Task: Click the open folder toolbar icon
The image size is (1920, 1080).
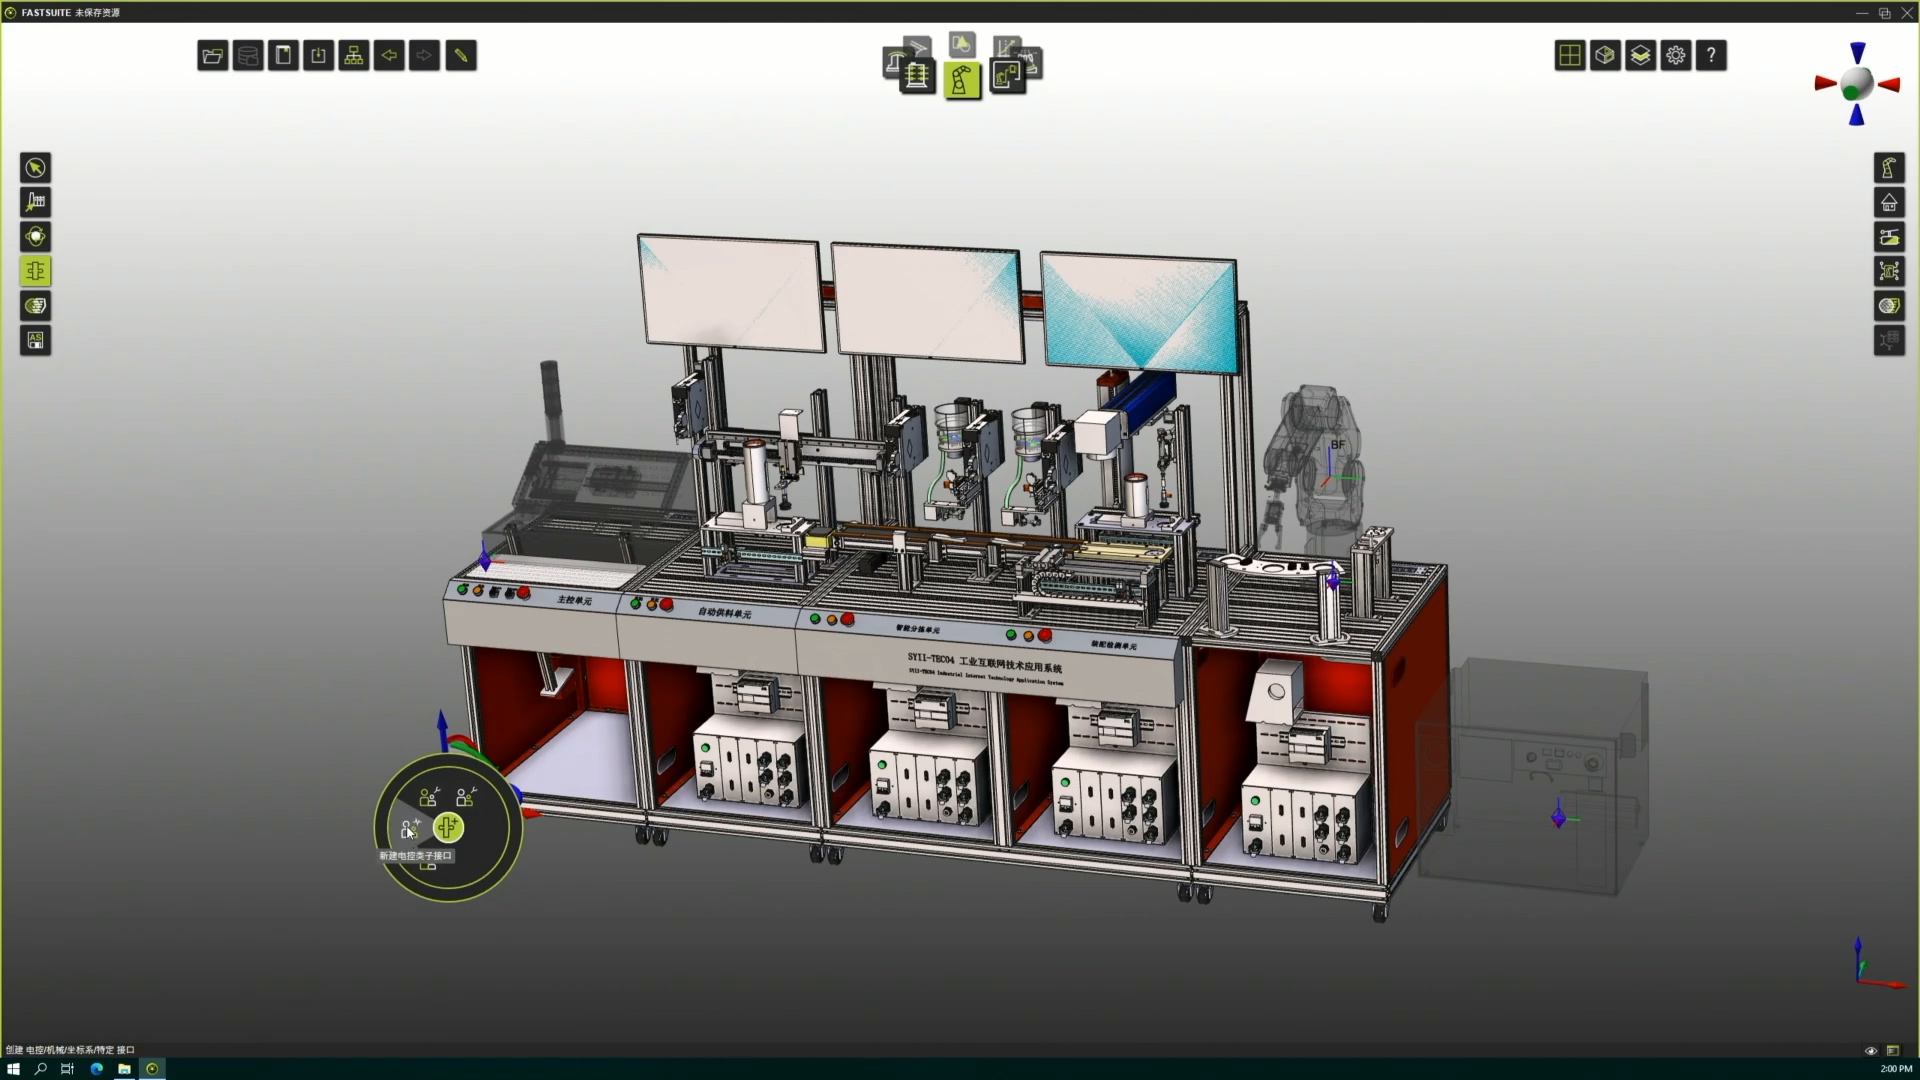Action: (x=212, y=56)
